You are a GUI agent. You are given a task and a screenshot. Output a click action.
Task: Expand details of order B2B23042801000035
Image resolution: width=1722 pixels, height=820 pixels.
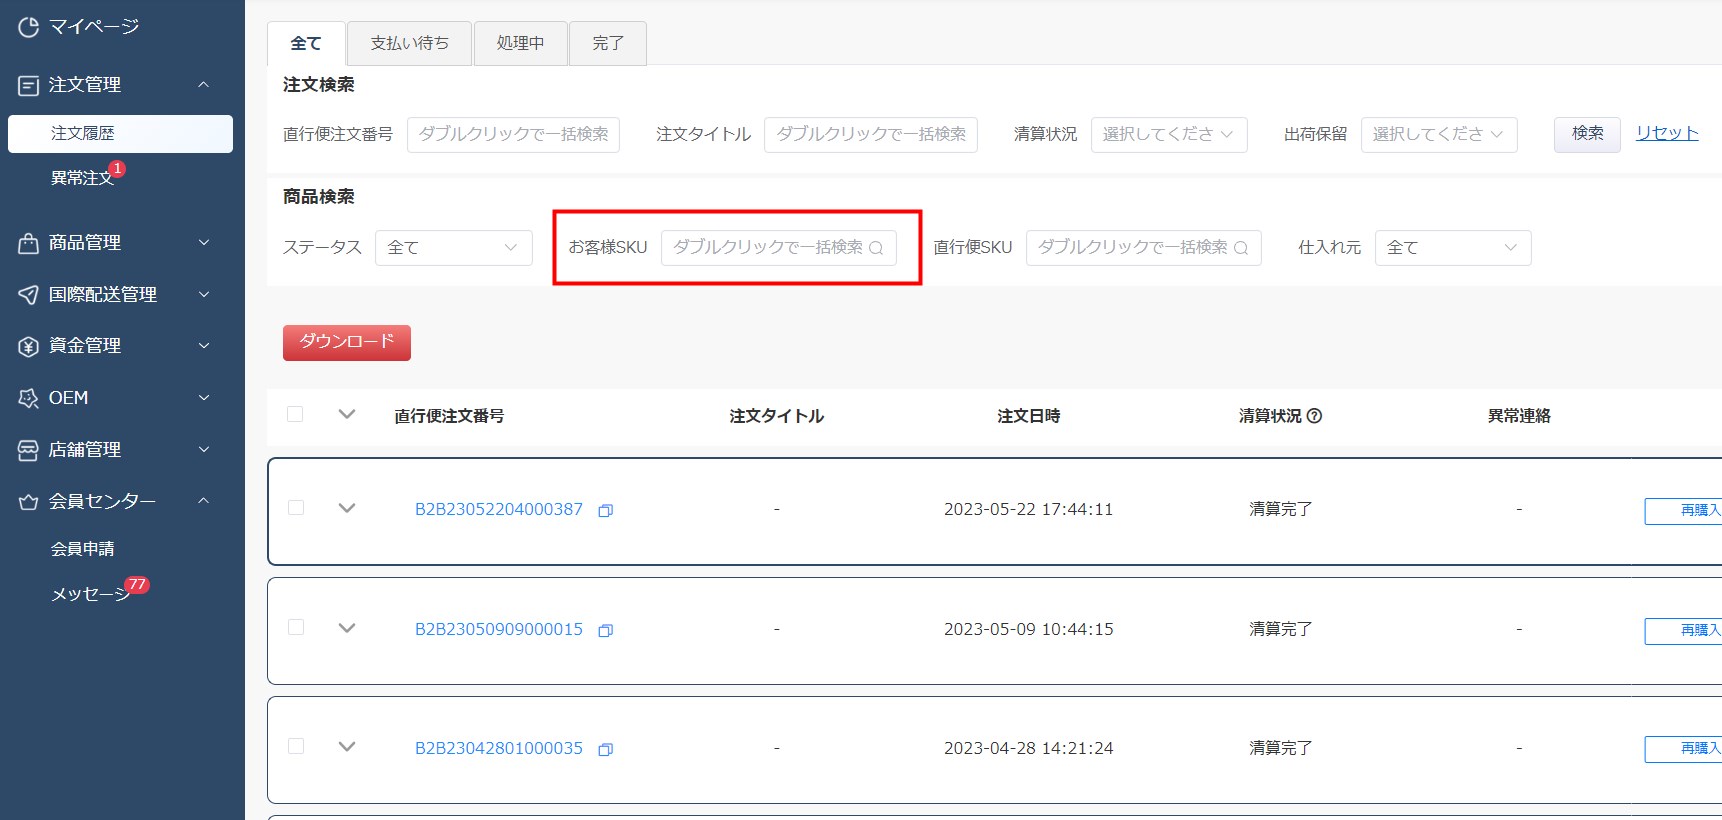point(347,747)
